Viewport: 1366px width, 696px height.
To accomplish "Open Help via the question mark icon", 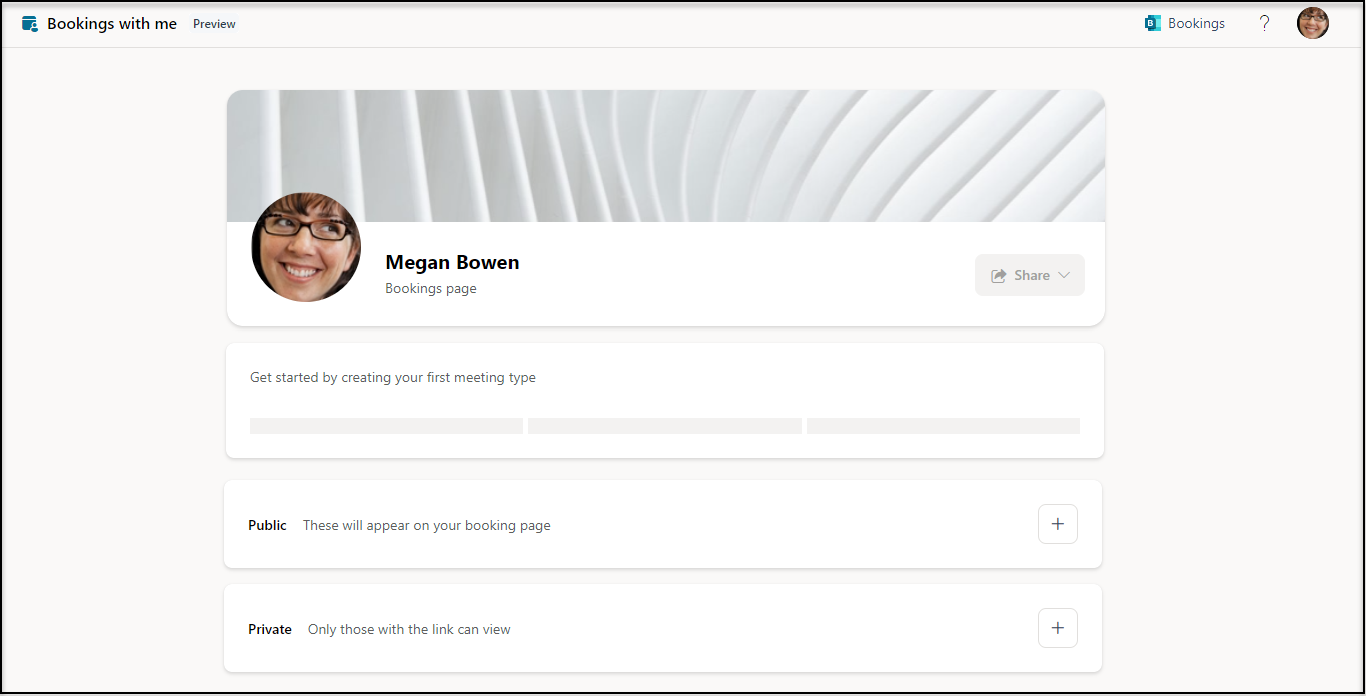I will pyautogui.click(x=1264, y=23).
